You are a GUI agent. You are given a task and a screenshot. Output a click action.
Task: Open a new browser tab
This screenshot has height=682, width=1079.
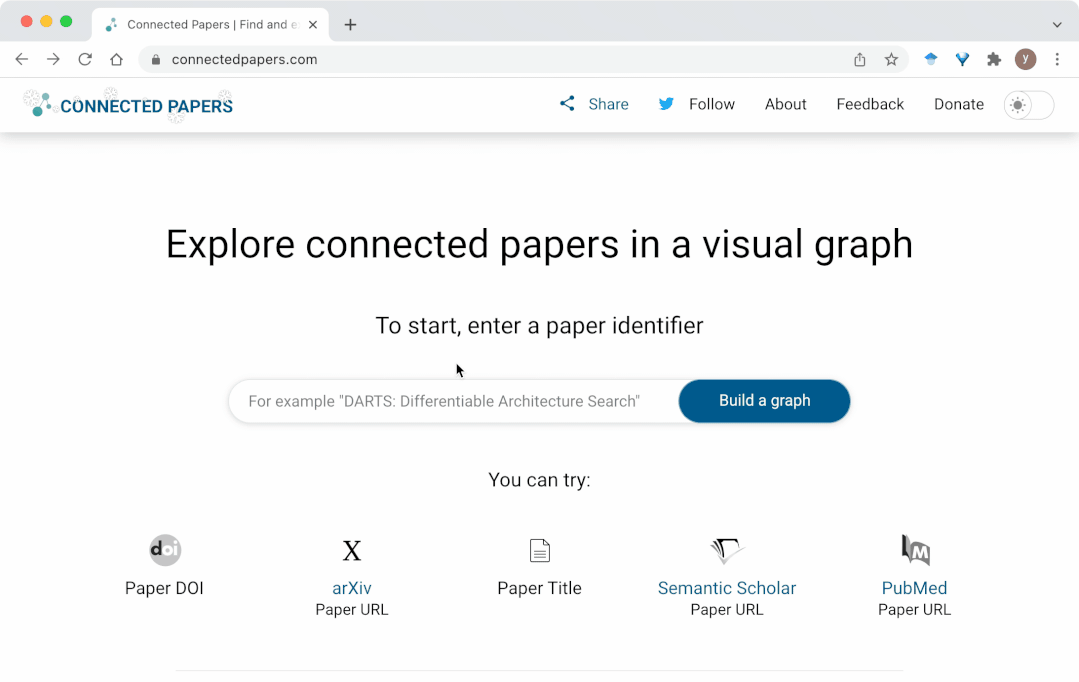tap(350, 25)
